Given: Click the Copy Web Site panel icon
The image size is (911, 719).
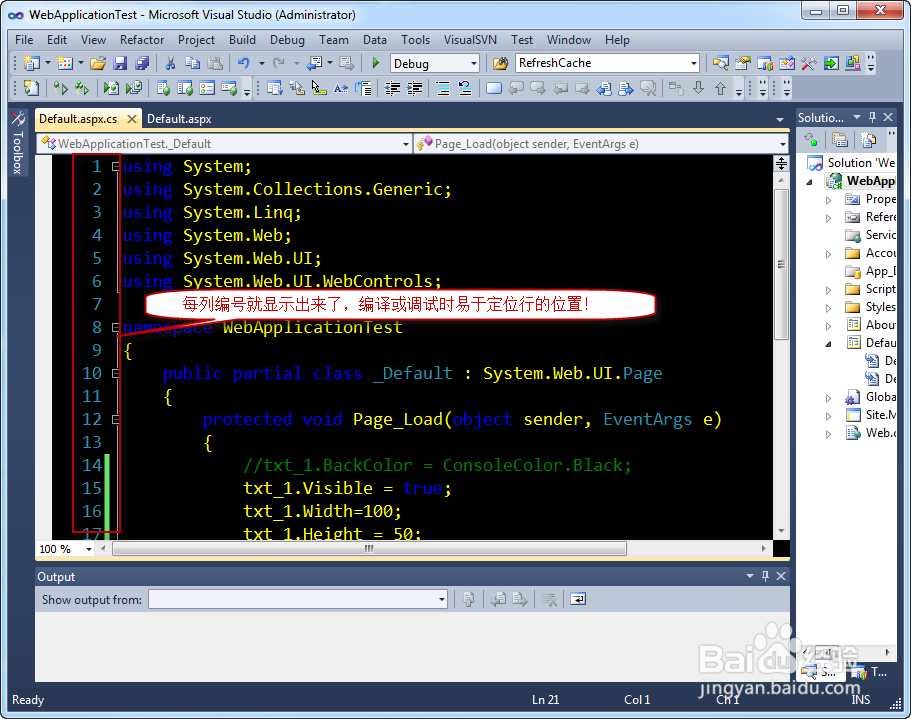Looking at the screenshot, I should pyautogui.click(x=868, y=139).
